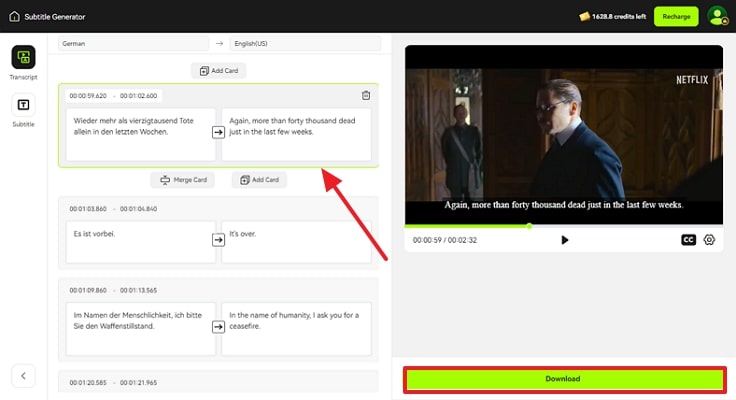This screenshot has width=736, height=400.
Task: Edit German text 'Es ist vorbei.'
Action: (x=141, y=242)
